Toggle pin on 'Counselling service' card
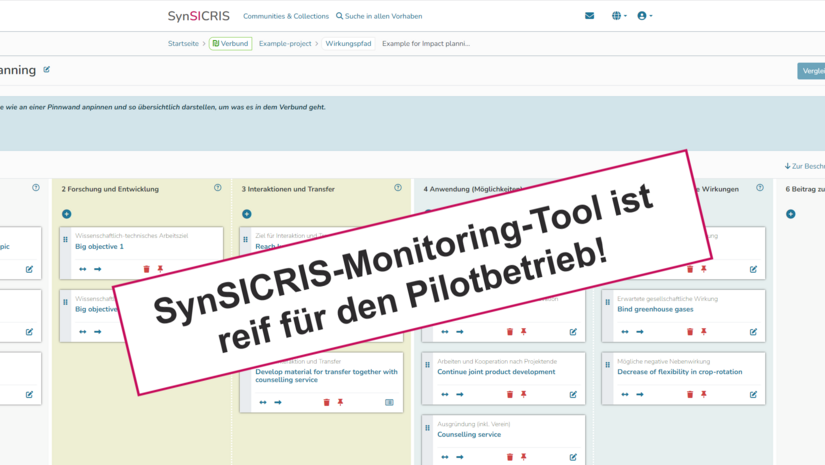The width and height of the screenshot is (825, 465). [x=524, y=457]
